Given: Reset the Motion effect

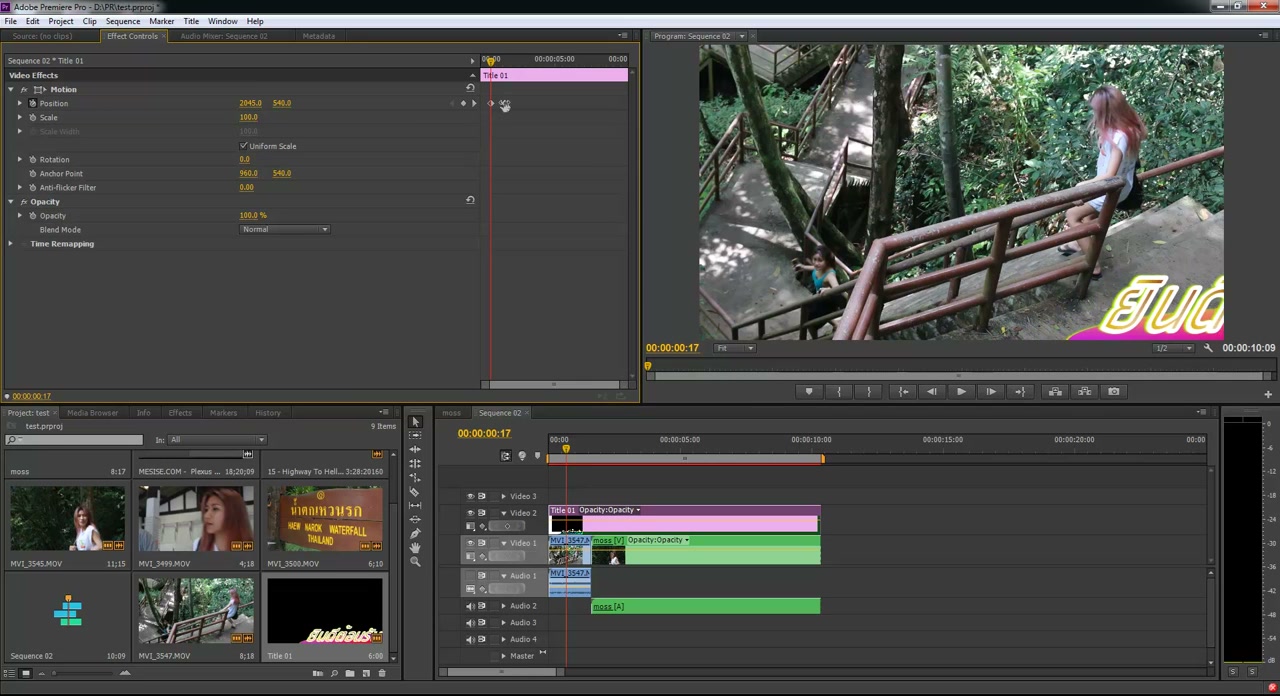Looking at the screenshot, I should [470, 88].
